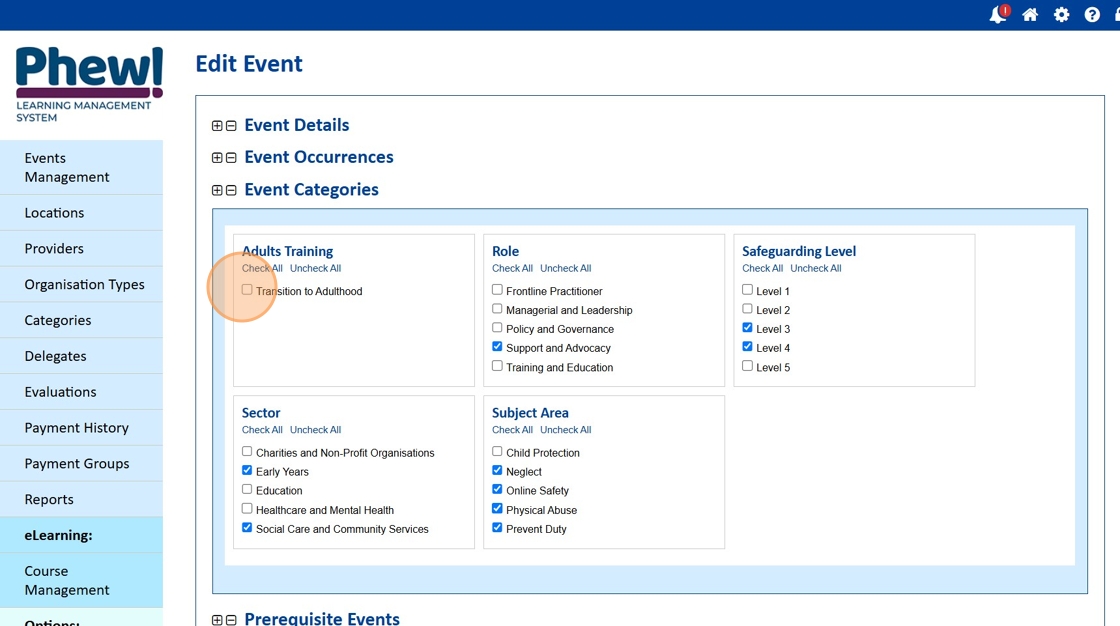
Task: Collapse Event Details with minus icon
Action: point(231,126)
